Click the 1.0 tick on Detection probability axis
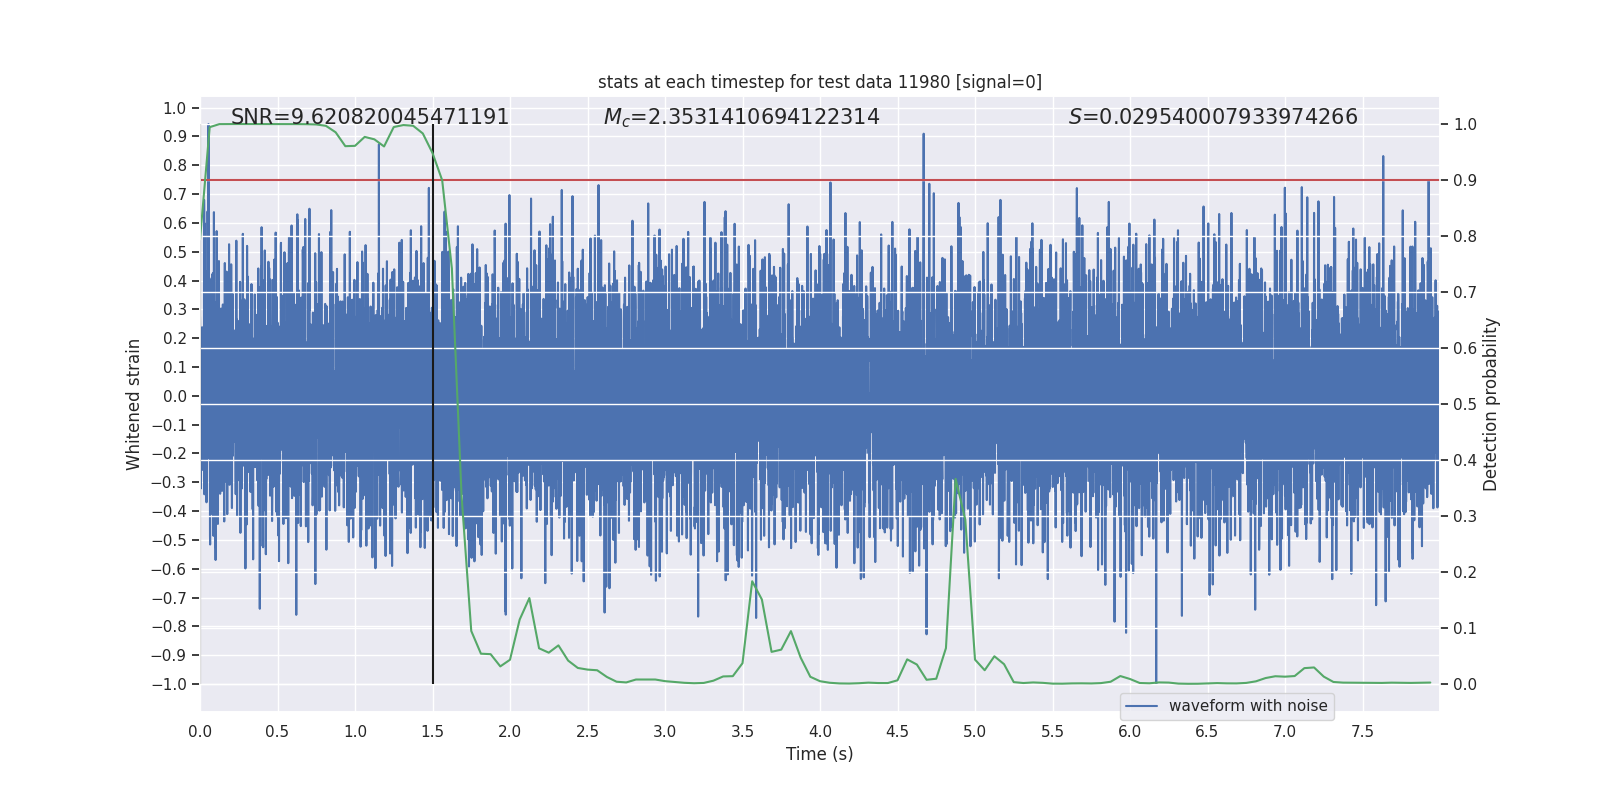The width and height of the screenshot is (1600, 800). pyautogui.click(x=1465, y=124)
